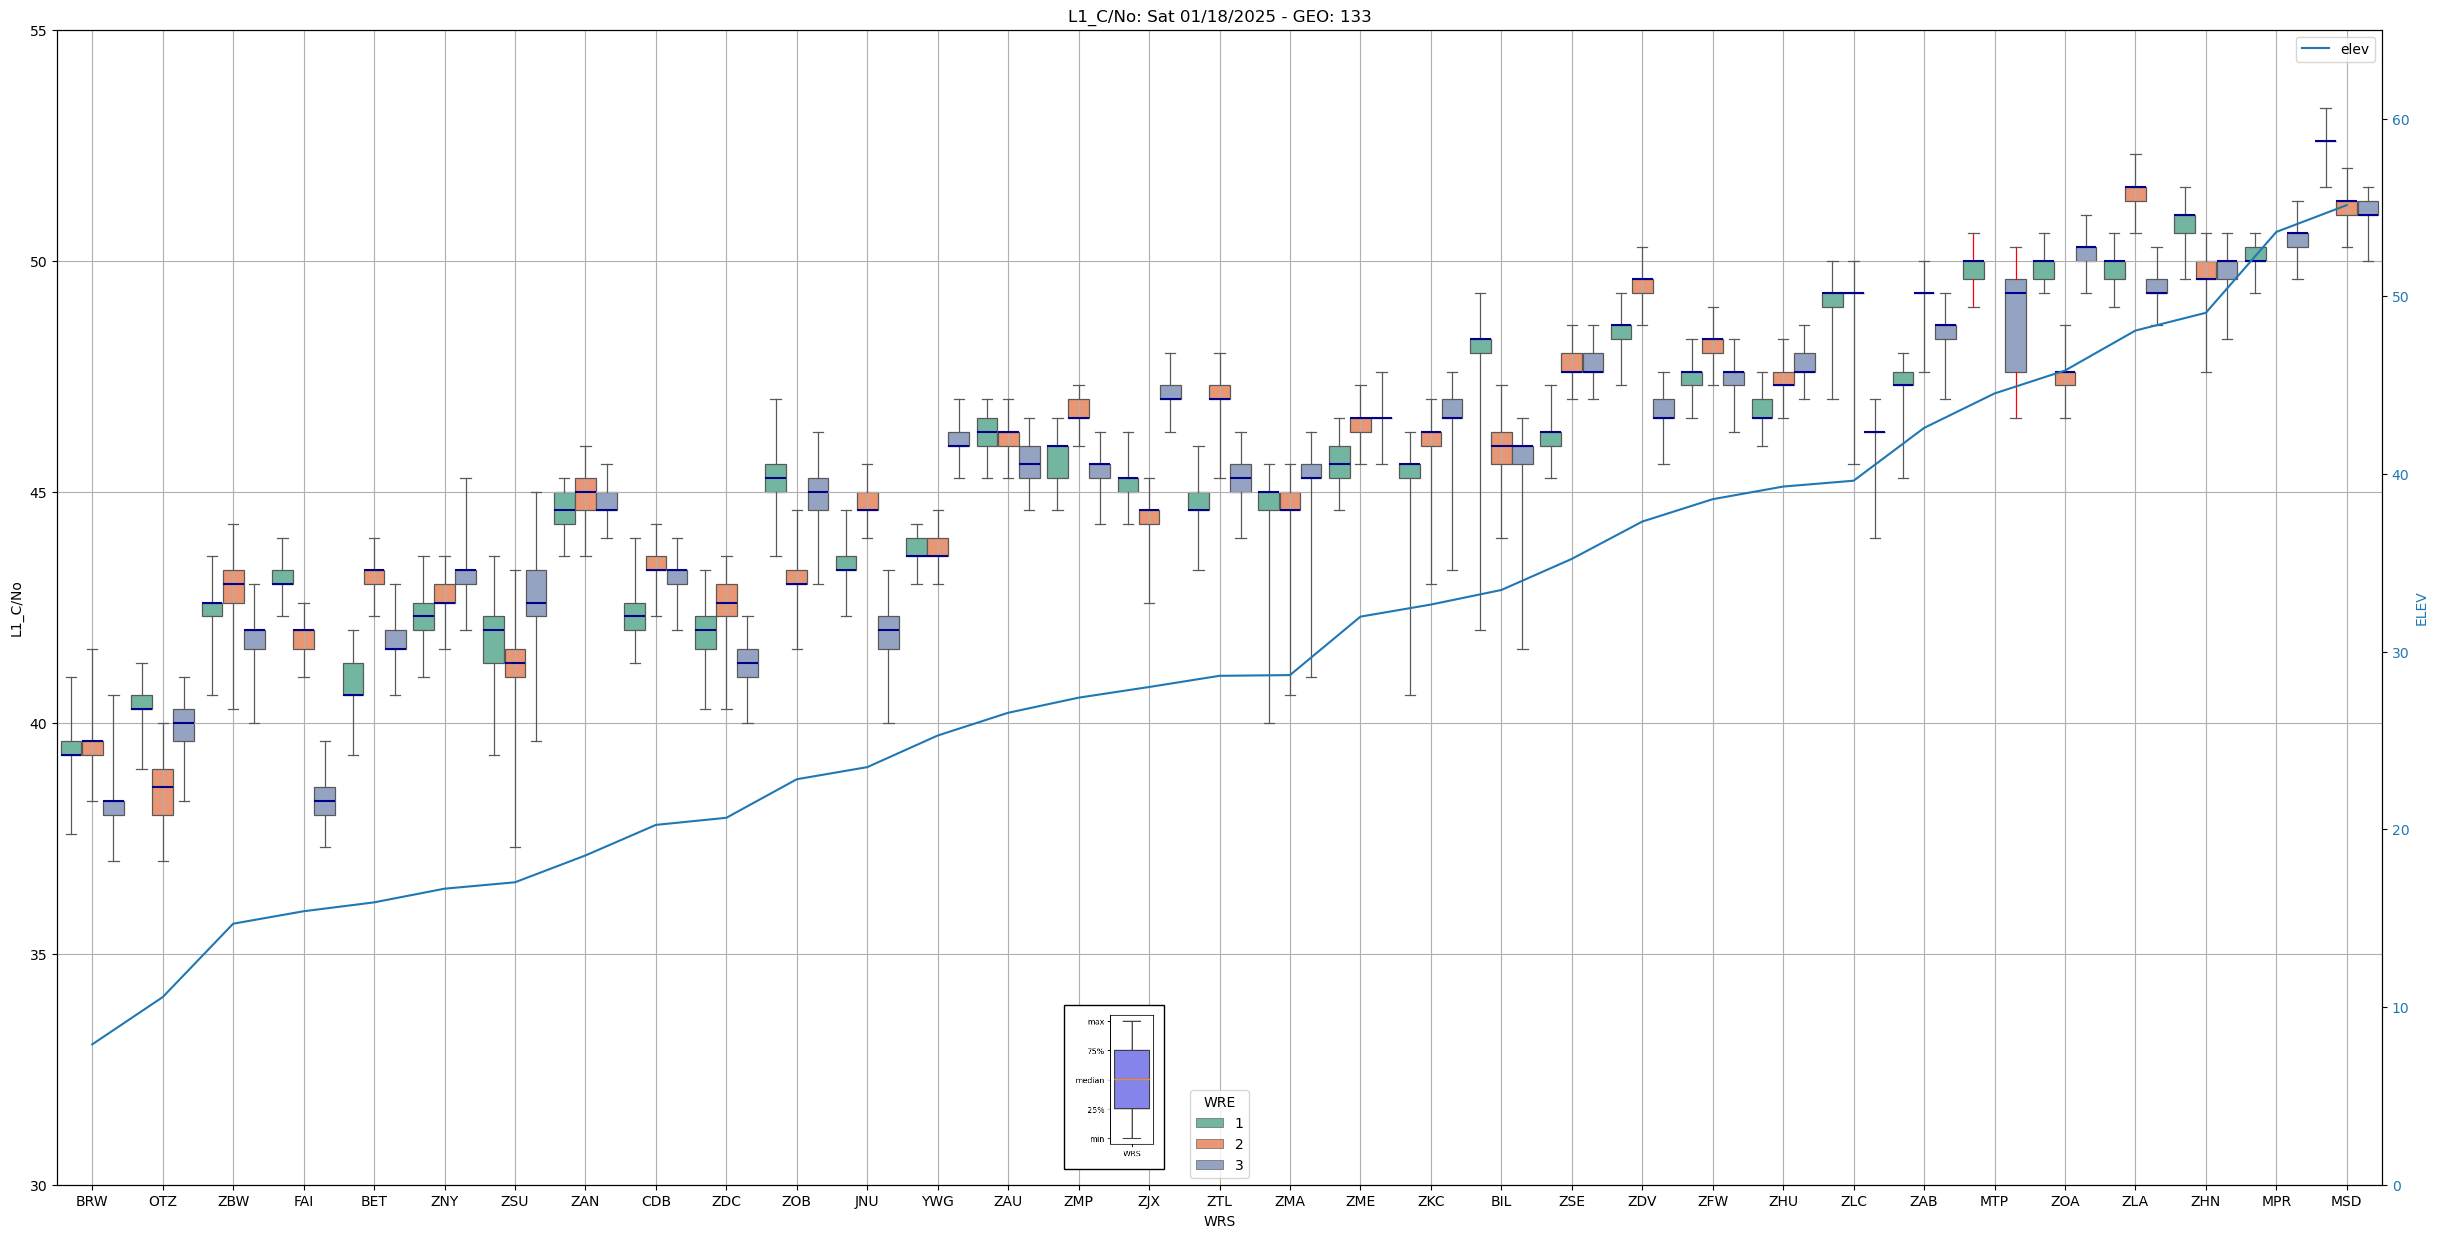Screen dimensions: 2439x1238
Task: Click the 60 tick on right elevation axis
Action: pyautogui.click(x=2400, y=120)
